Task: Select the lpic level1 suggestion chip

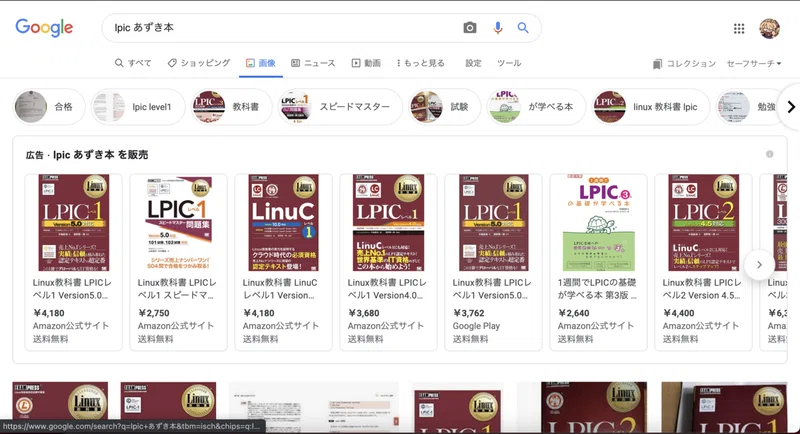Action: click(138, 107)
